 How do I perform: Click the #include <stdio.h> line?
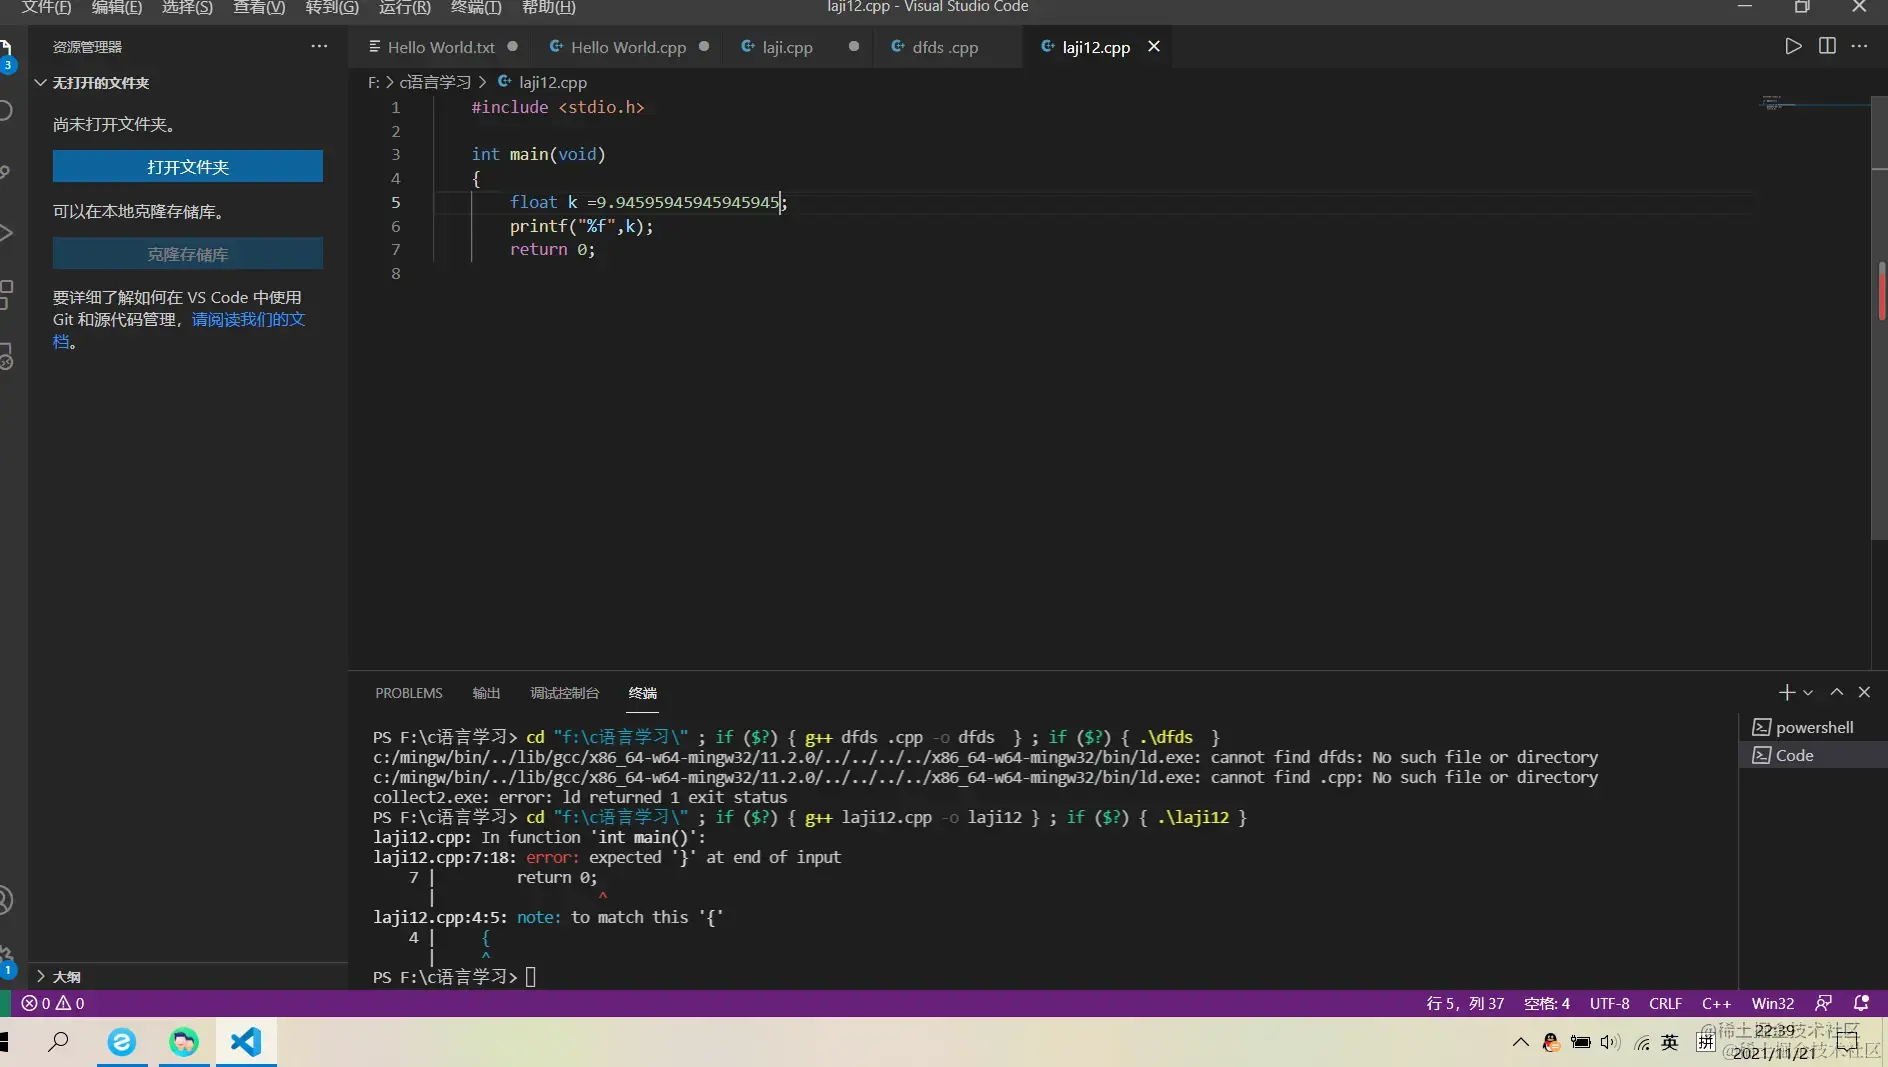click(558, 107)
